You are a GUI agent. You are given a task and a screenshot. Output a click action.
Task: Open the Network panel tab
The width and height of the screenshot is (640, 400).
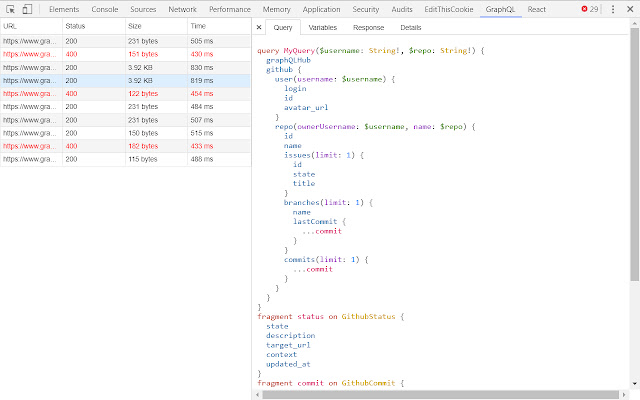point(182,9)
